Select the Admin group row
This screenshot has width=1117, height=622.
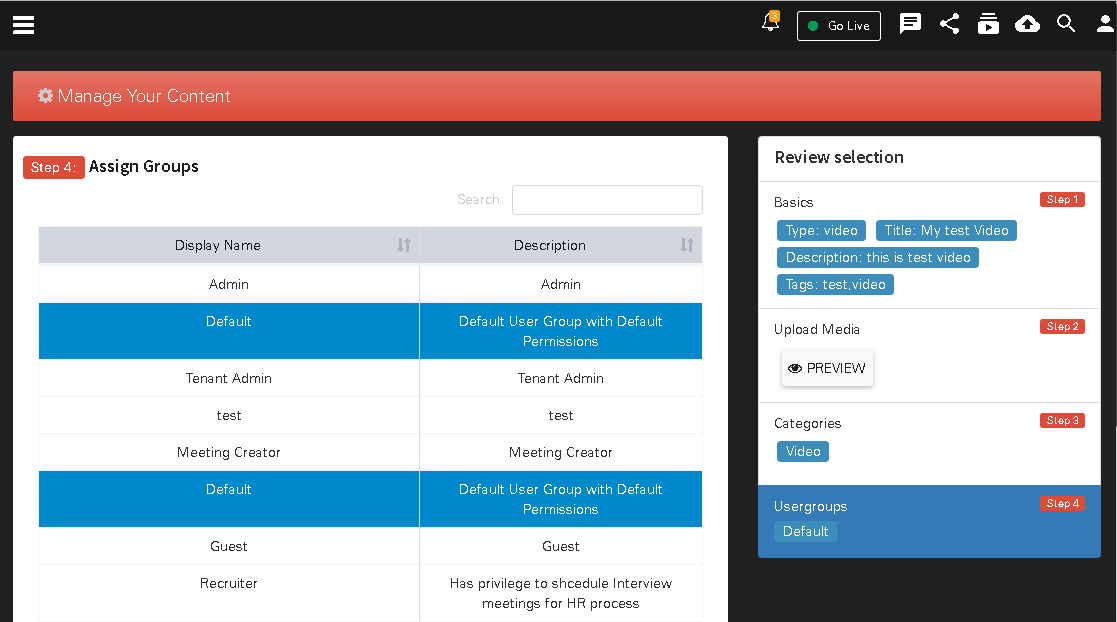(370, 284)
